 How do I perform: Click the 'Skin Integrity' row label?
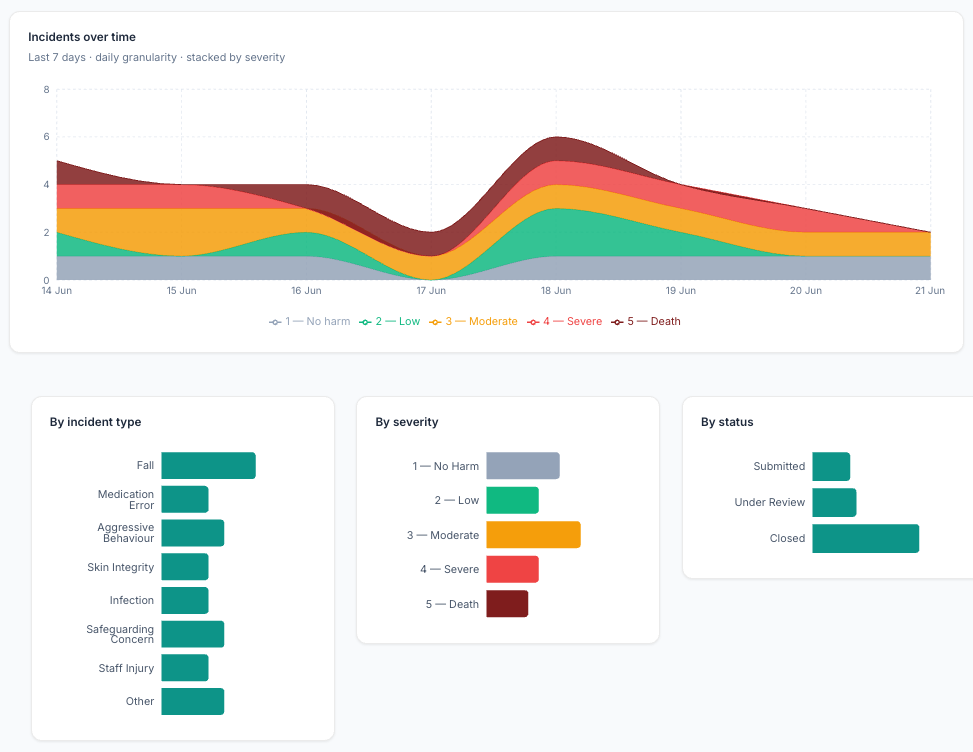pyautogui.click(x=120, y=567)
